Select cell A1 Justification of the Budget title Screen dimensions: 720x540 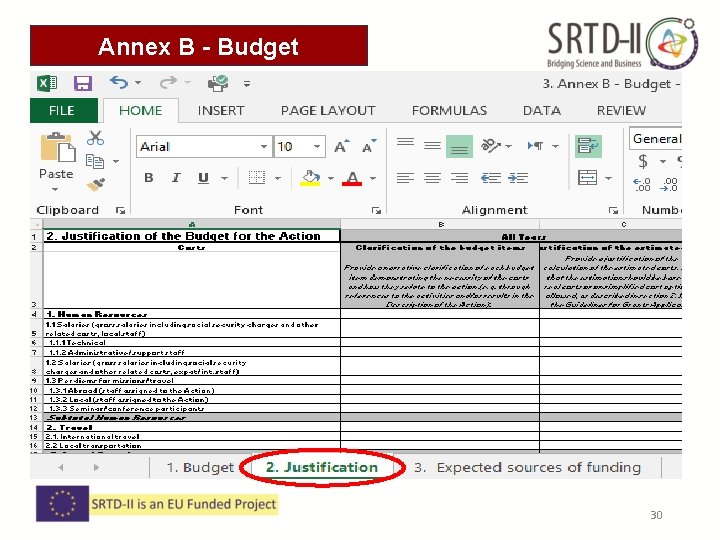point(192,236)
